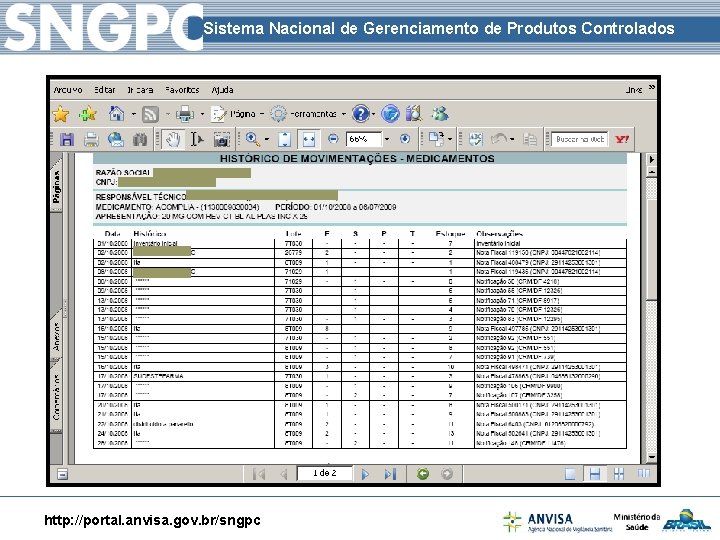The height and width of the screenshot is (540, 720).
Task: Open the Ajuda menu
Action: (222, 90)
